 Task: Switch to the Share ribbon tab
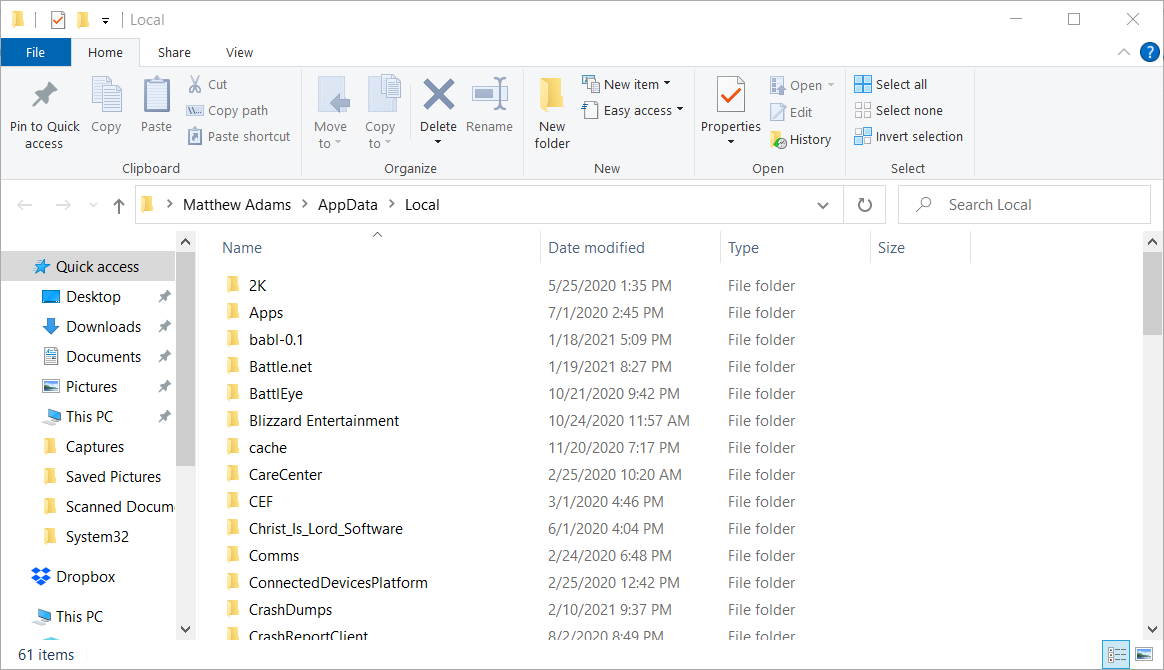click(174, 53)
